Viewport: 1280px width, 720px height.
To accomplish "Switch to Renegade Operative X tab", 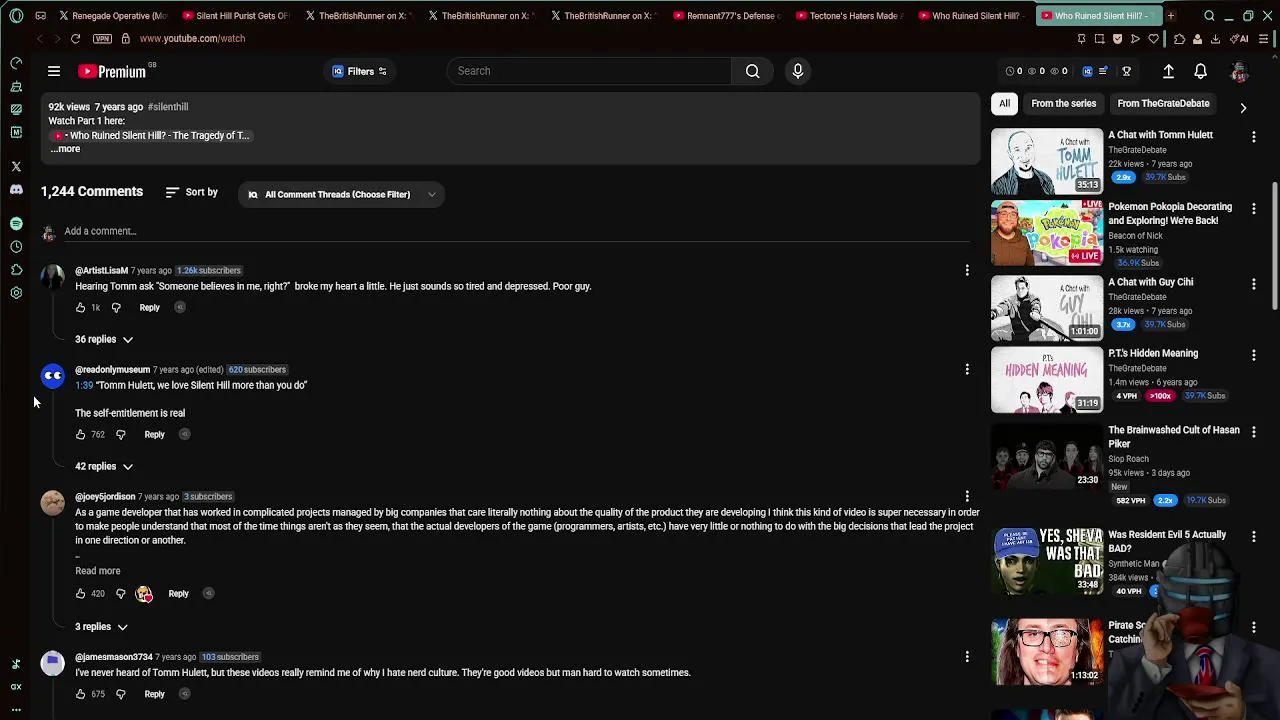I will pyautogui.click(x=112, y=16).
